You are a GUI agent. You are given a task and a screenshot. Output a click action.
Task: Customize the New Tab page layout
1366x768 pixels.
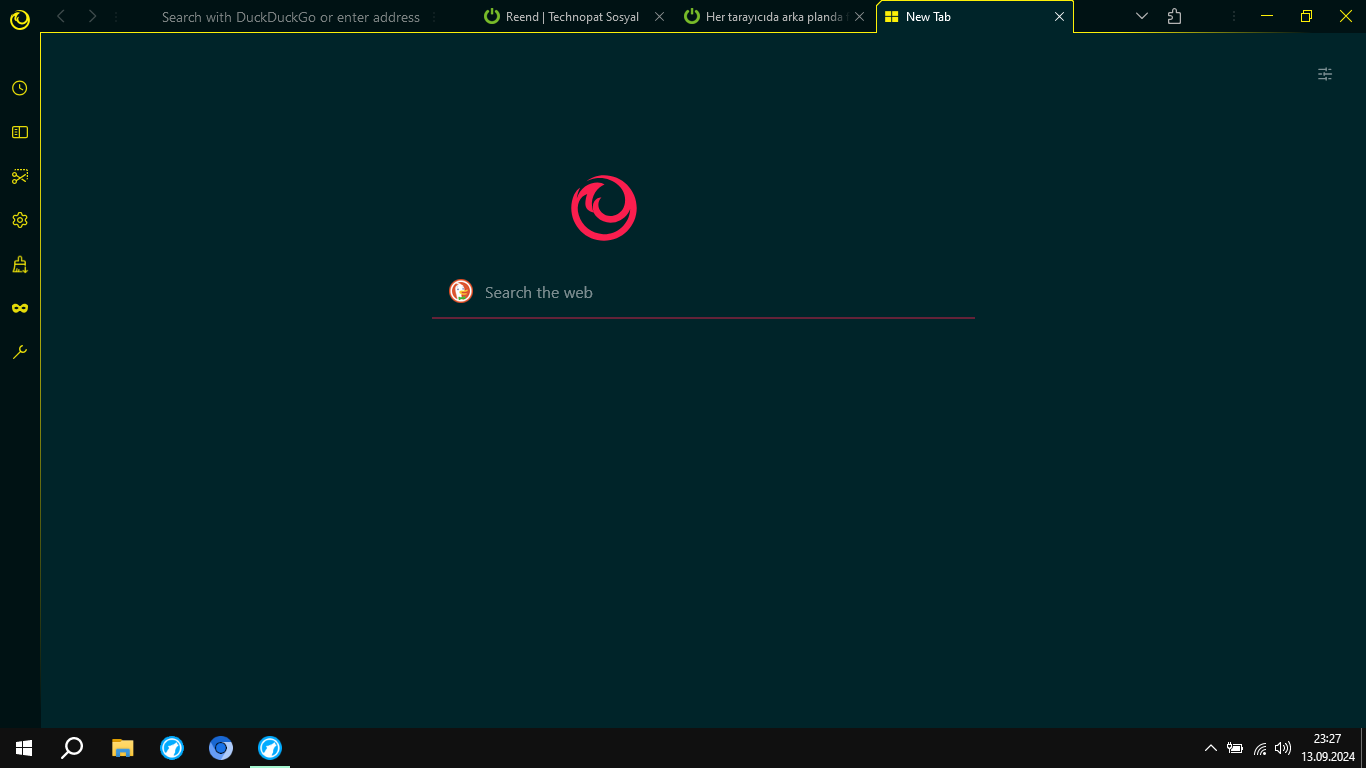click(1325, 74)
